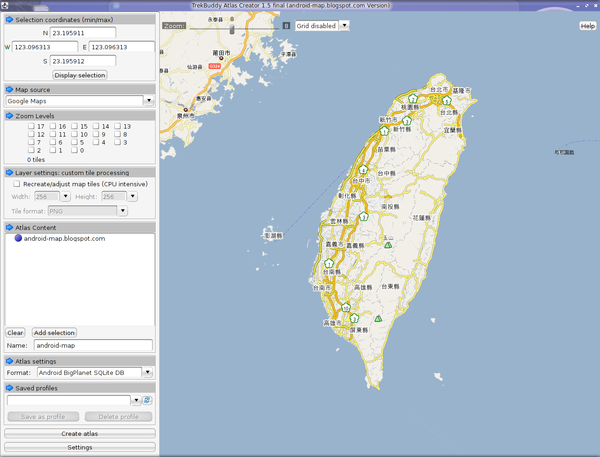Collapse the Zoom Levels panel arrow icon

(10, 116)
